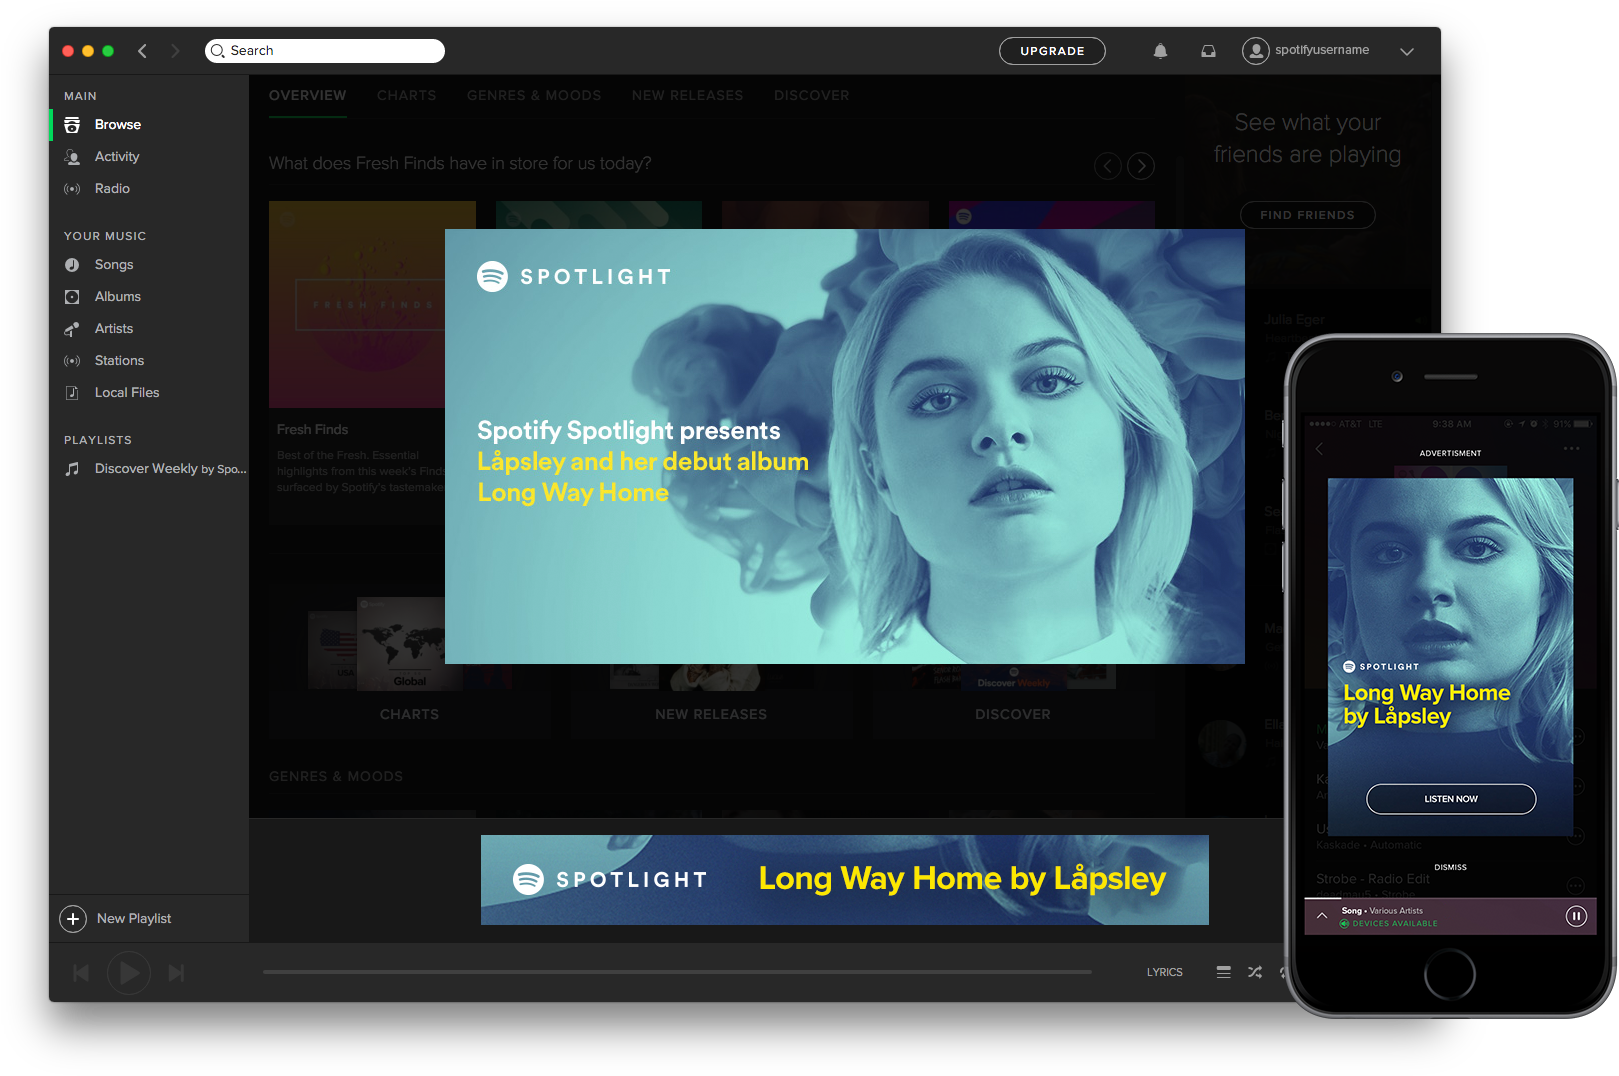This screenshot has width=1619, height=1076.
Task: Expand the phone now-playing bar chevron
Action: point(1322,916)
